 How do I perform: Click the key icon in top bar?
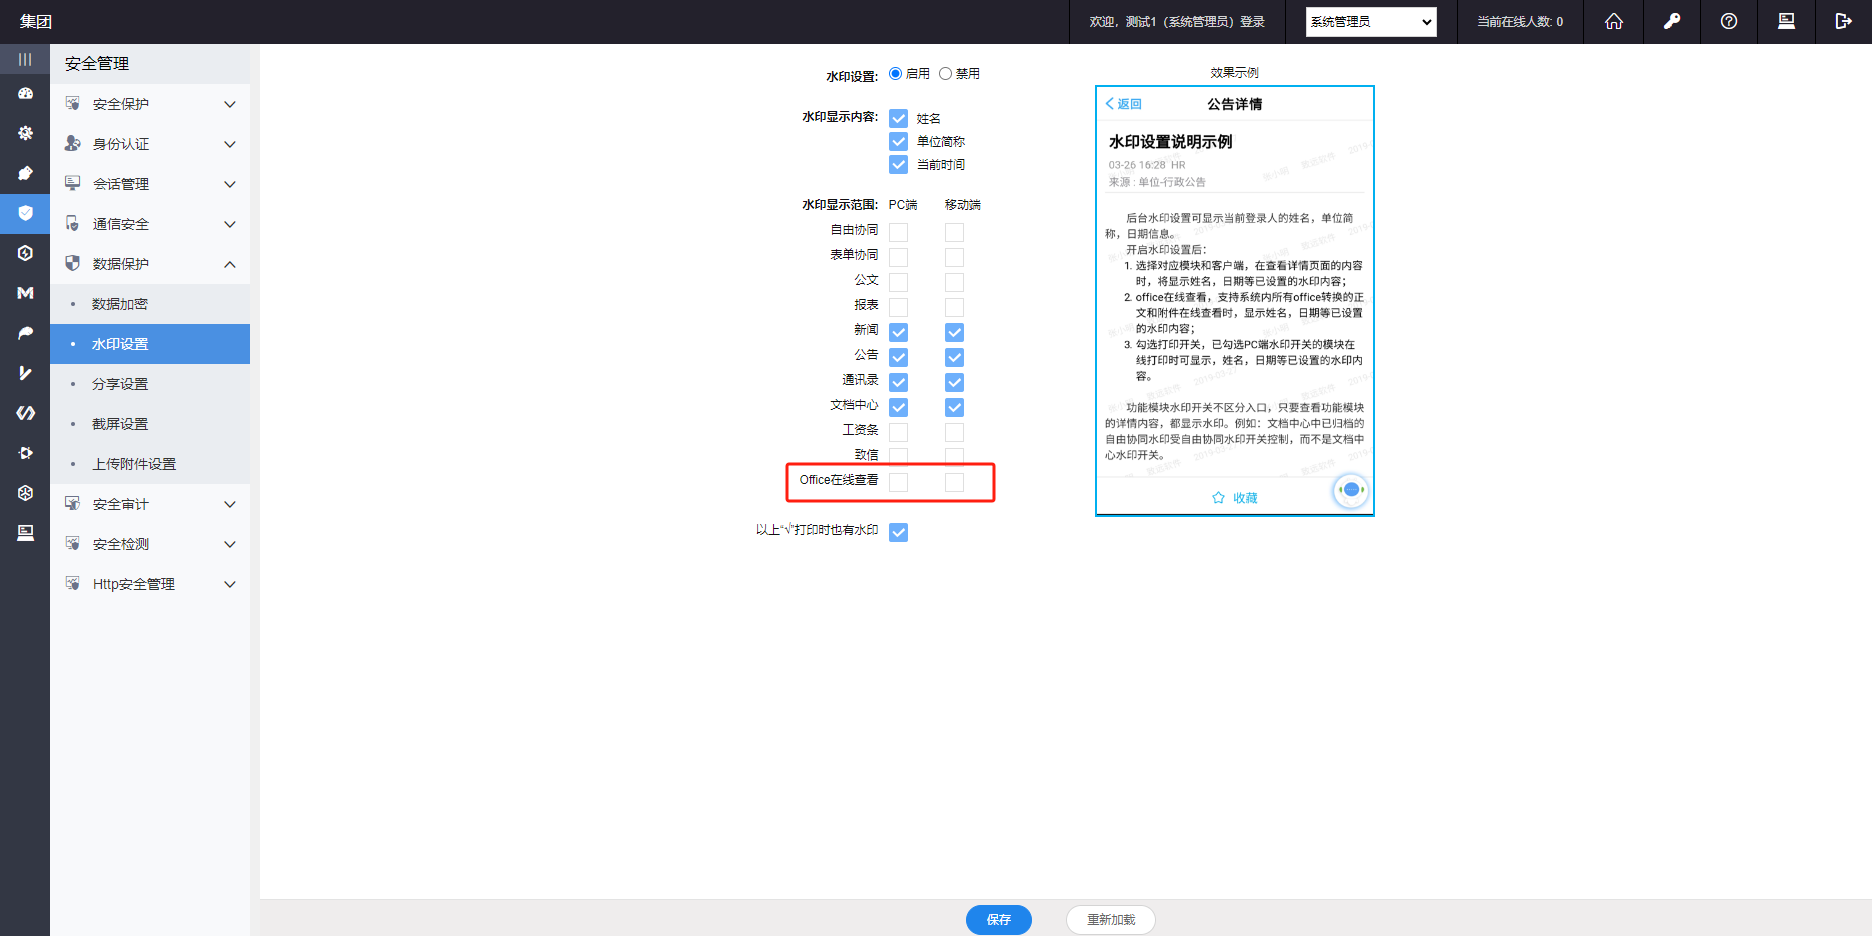point(1672,21)
